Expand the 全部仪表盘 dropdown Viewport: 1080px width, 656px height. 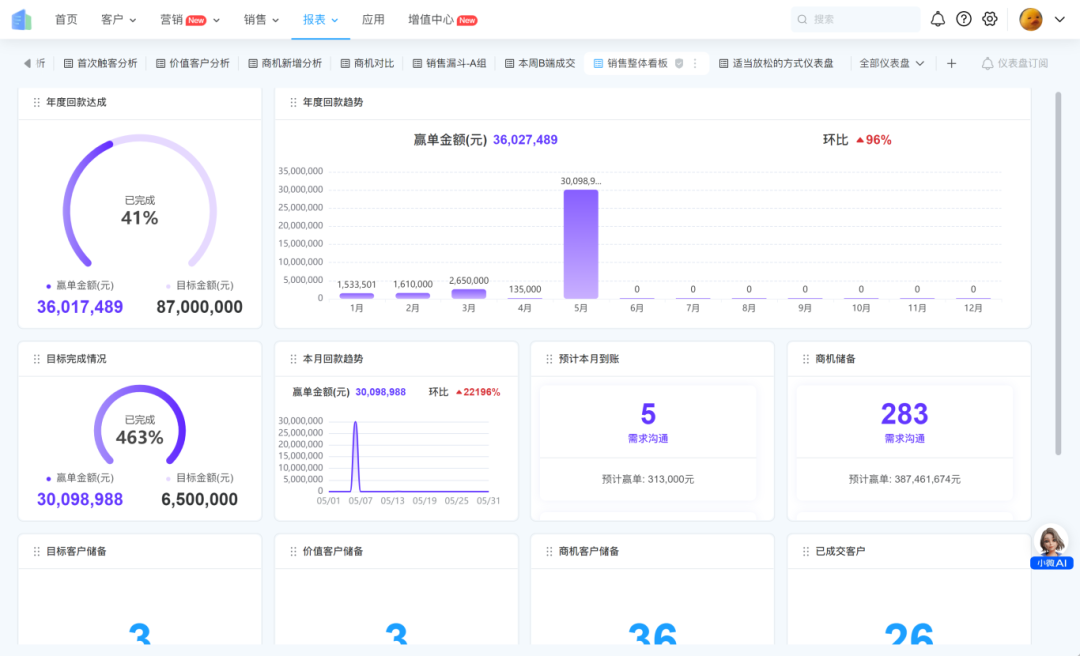click(x=891, y=63)
